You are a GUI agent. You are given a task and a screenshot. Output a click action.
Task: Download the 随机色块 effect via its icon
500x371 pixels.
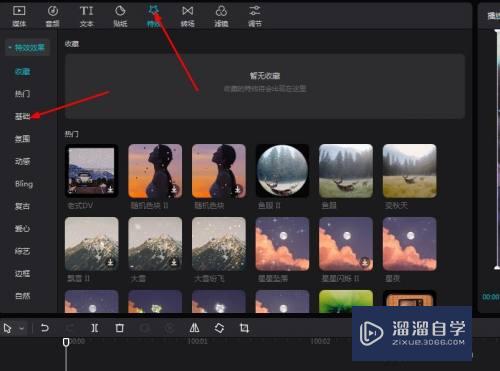238,190
